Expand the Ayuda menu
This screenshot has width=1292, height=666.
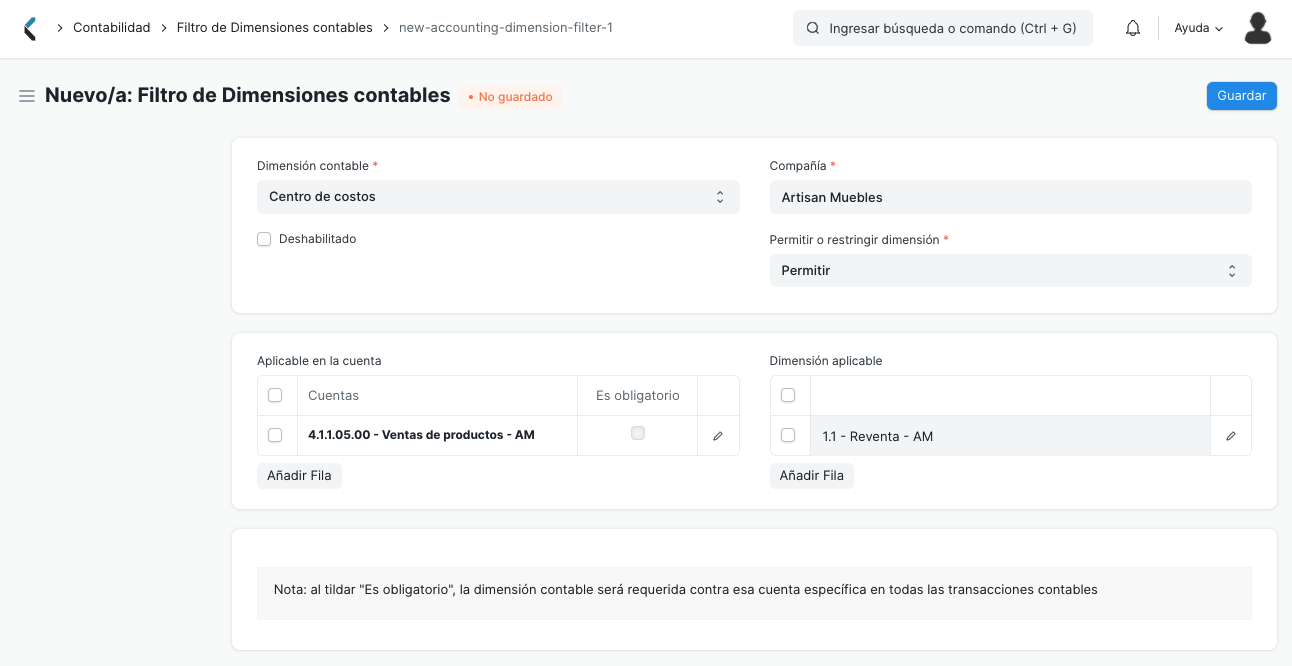(x=1197, y=28)
